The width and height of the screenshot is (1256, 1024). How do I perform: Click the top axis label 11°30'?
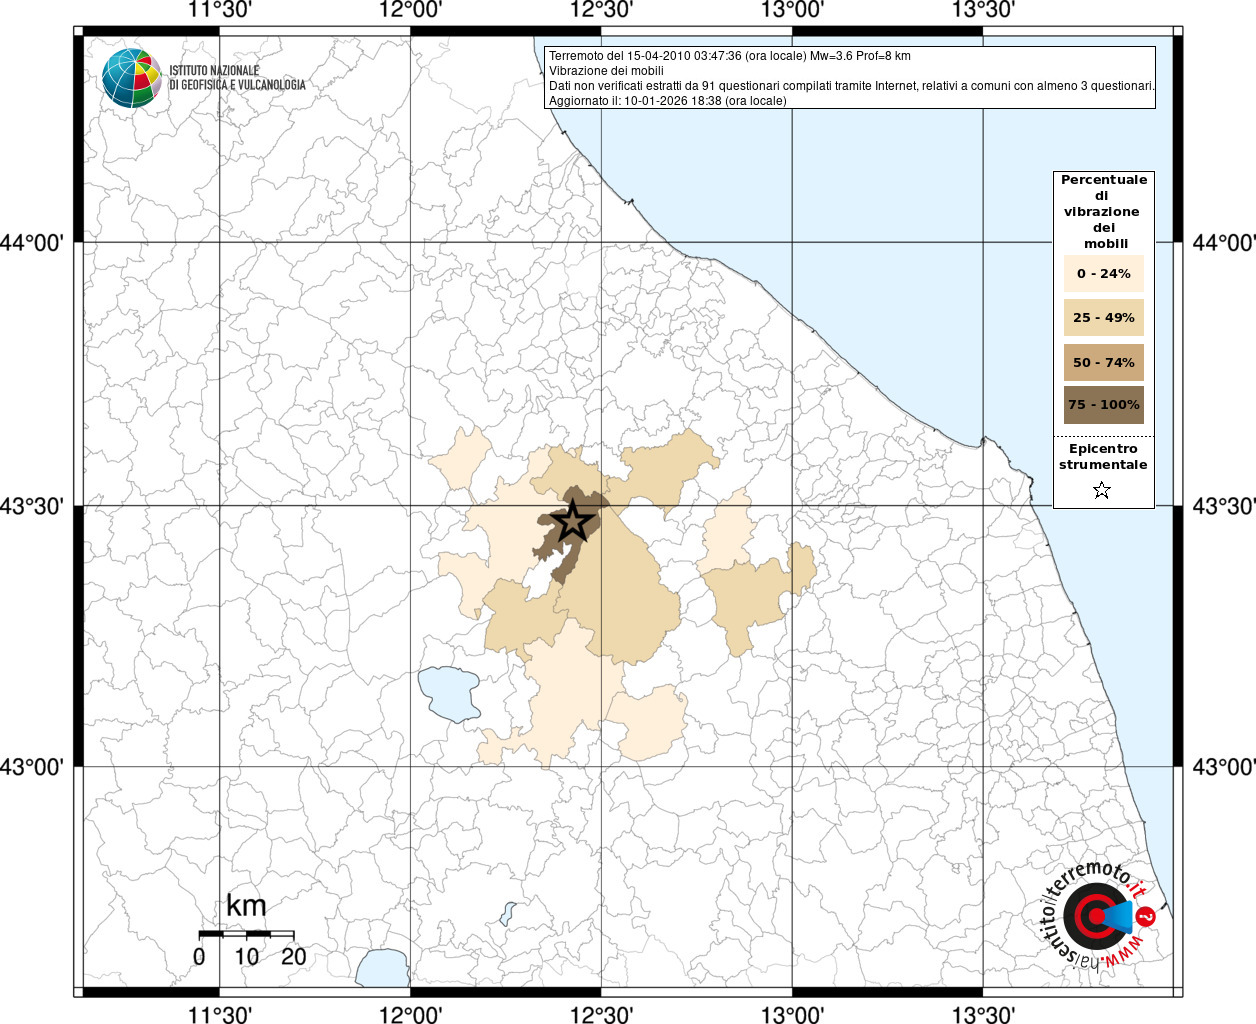click(220, 11)
